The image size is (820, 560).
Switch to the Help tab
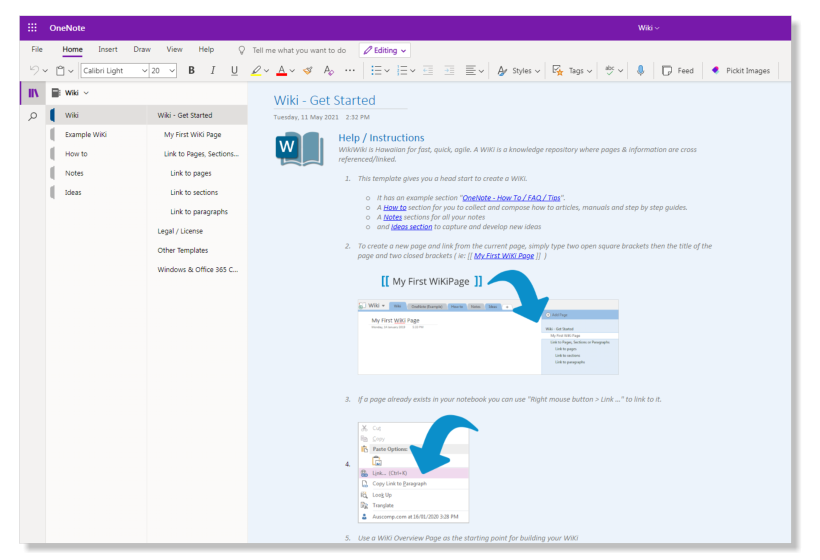pyautogui.click(x=206, y=49)
